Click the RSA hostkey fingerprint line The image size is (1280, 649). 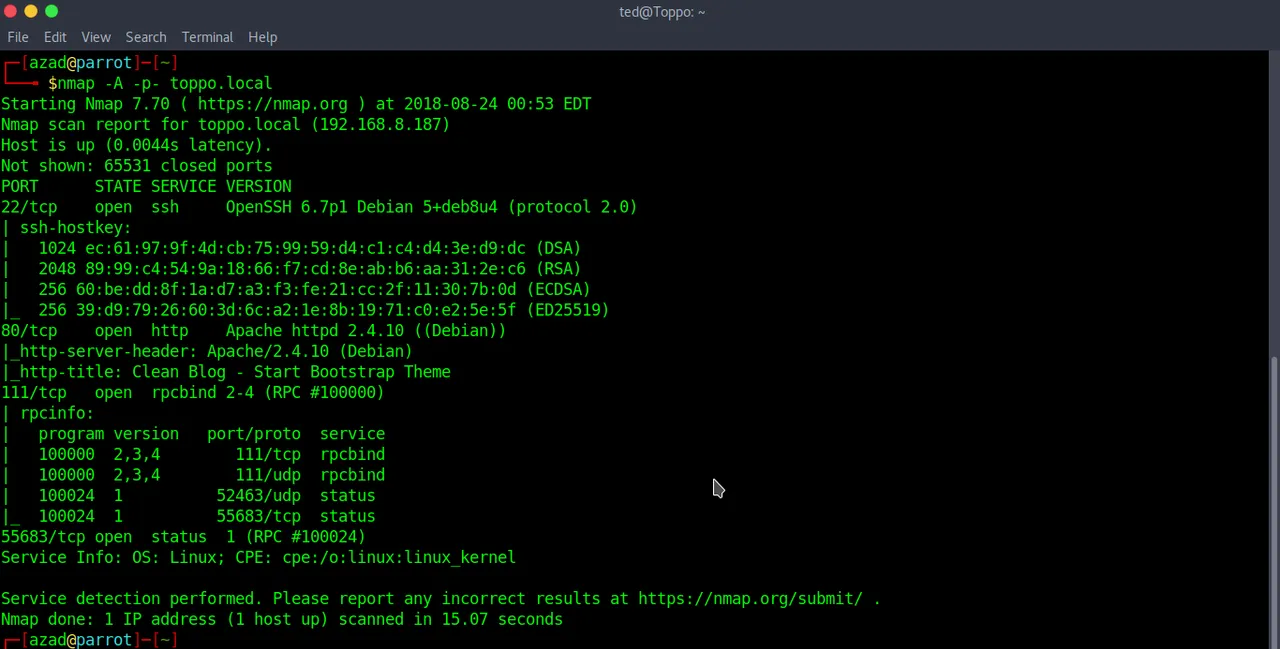pyautogui.click(x=291, y=269)
